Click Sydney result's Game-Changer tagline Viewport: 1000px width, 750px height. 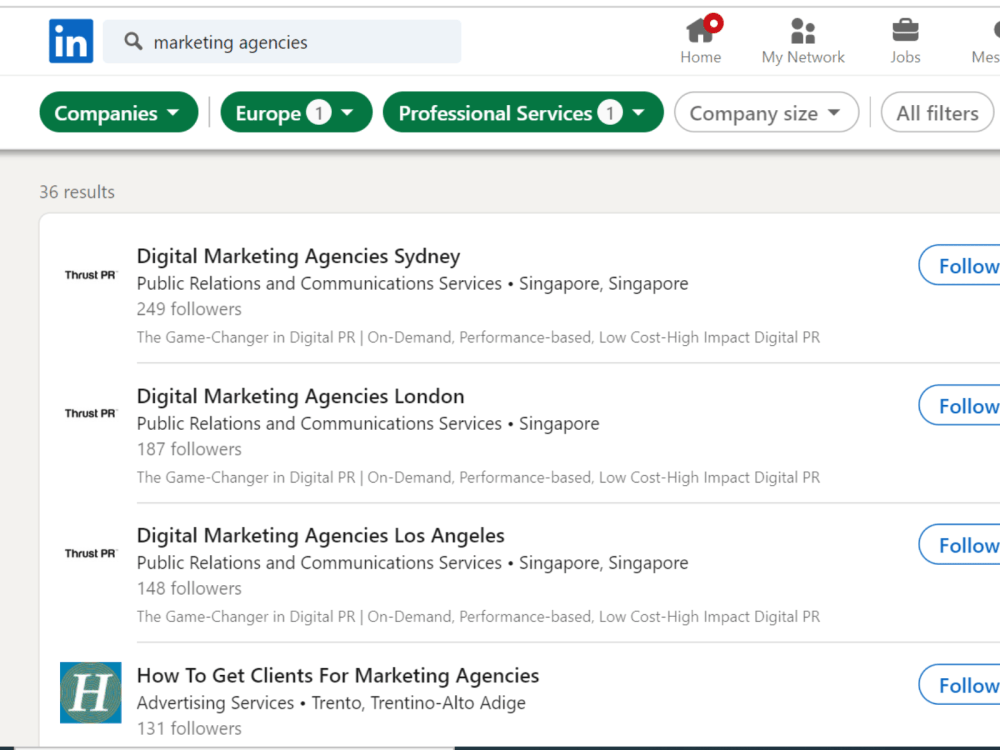click(478, 337)
